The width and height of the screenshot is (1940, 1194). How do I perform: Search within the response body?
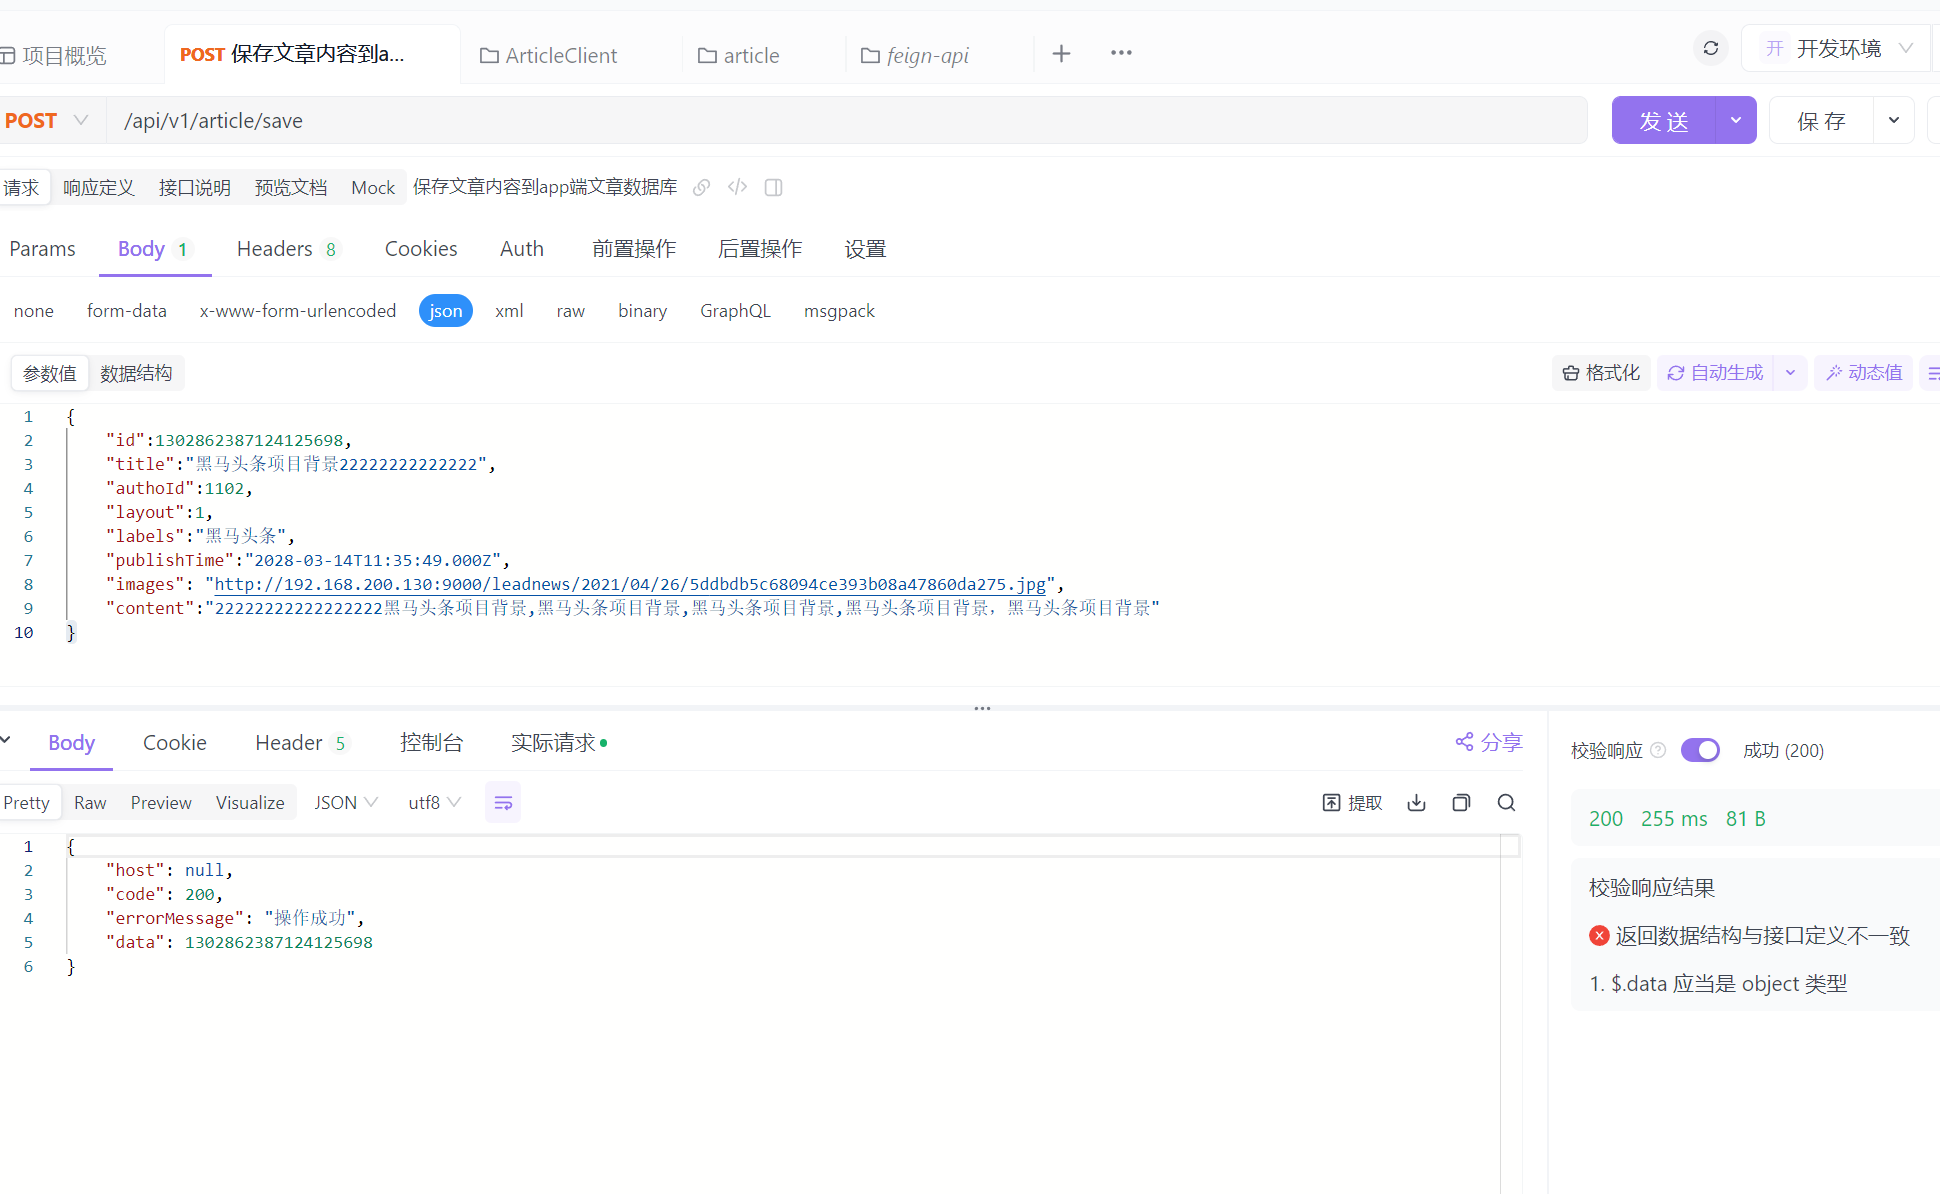(1506, 803)
